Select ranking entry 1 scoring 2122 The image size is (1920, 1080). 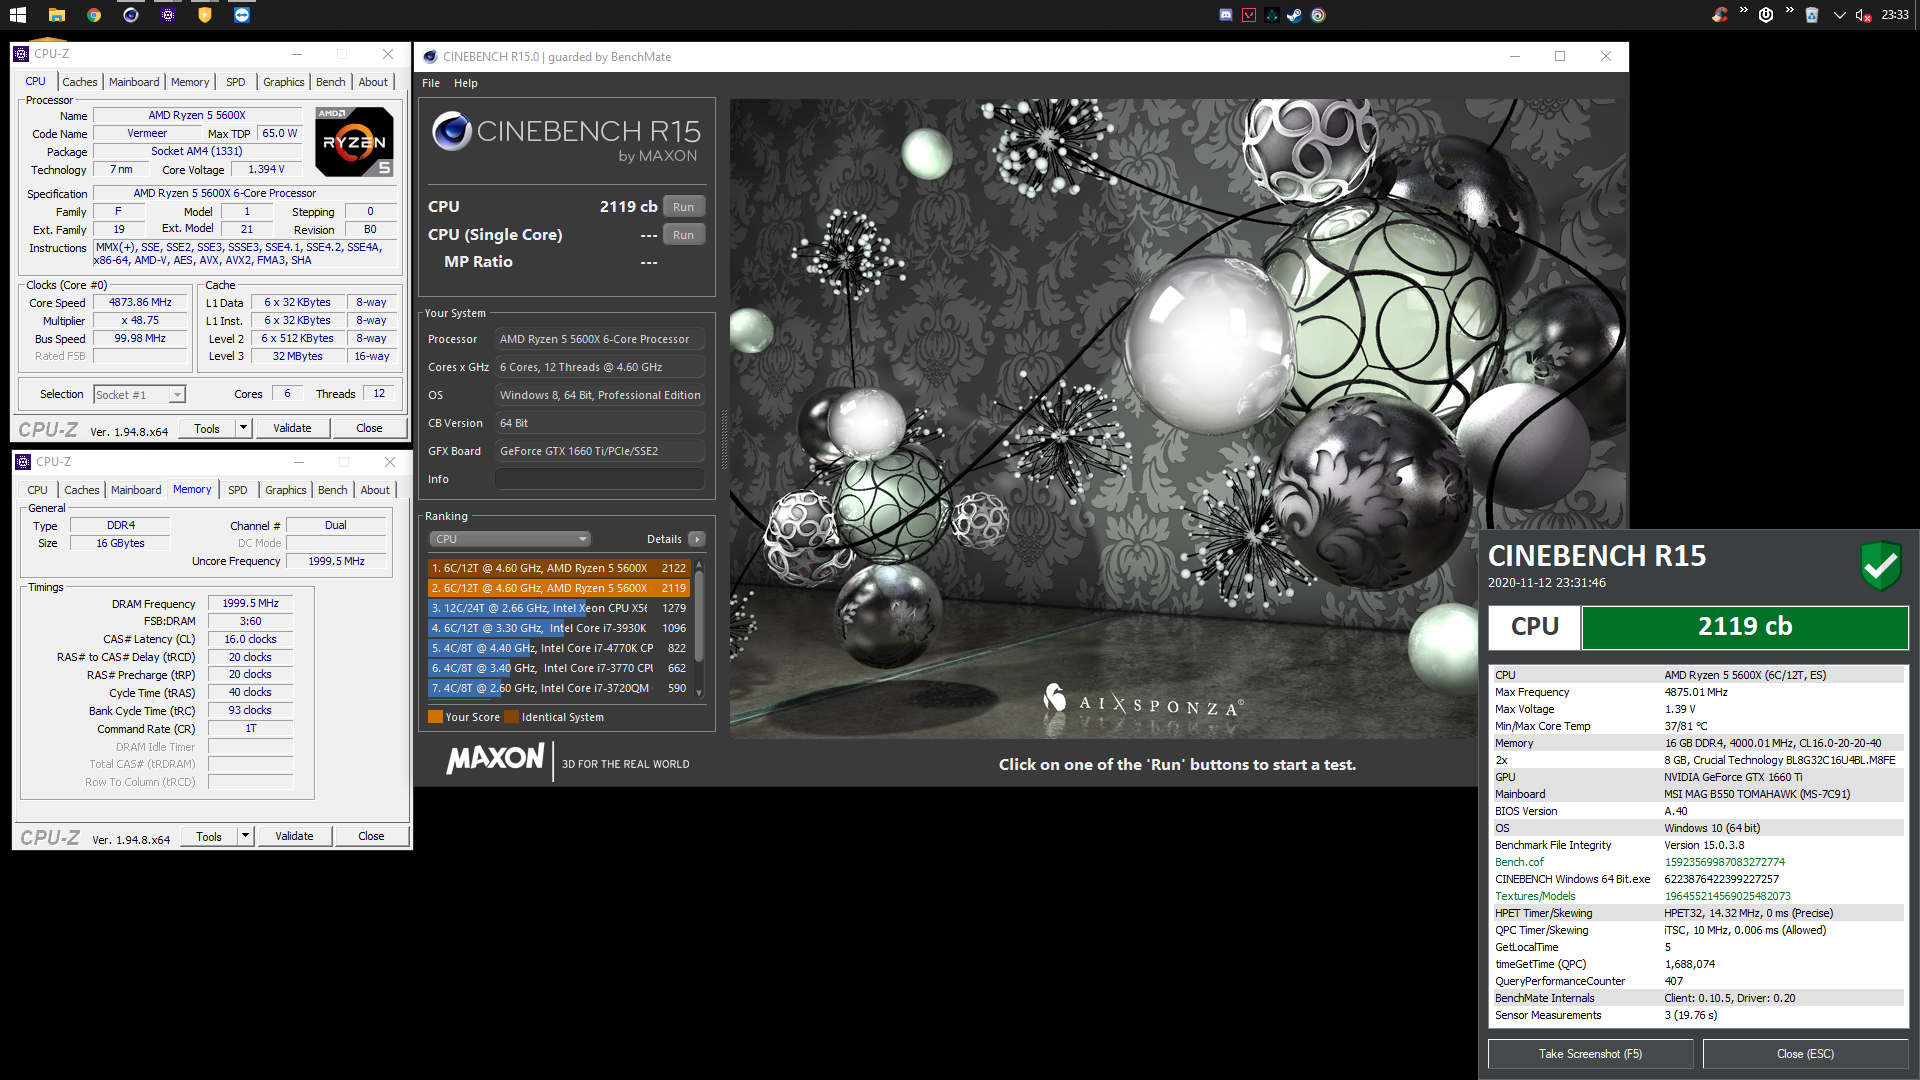pyautogui.click(x=559, y=568)
